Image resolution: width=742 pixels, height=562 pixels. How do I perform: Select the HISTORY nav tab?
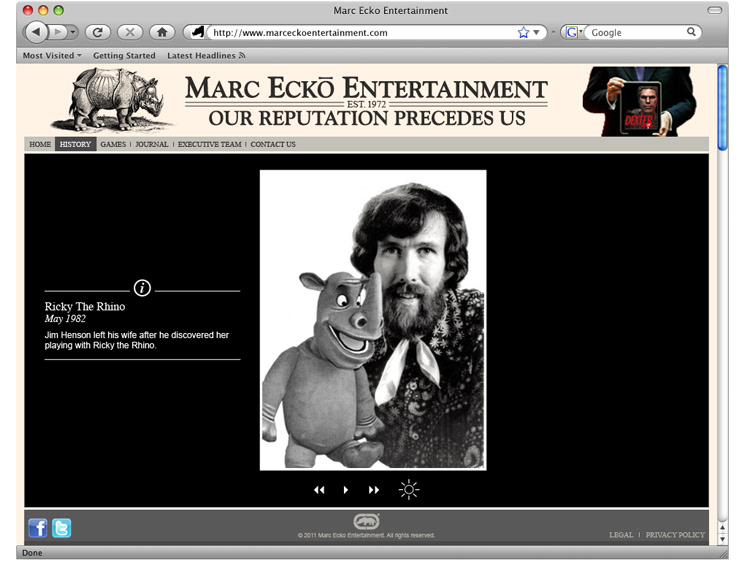[75, 144]
